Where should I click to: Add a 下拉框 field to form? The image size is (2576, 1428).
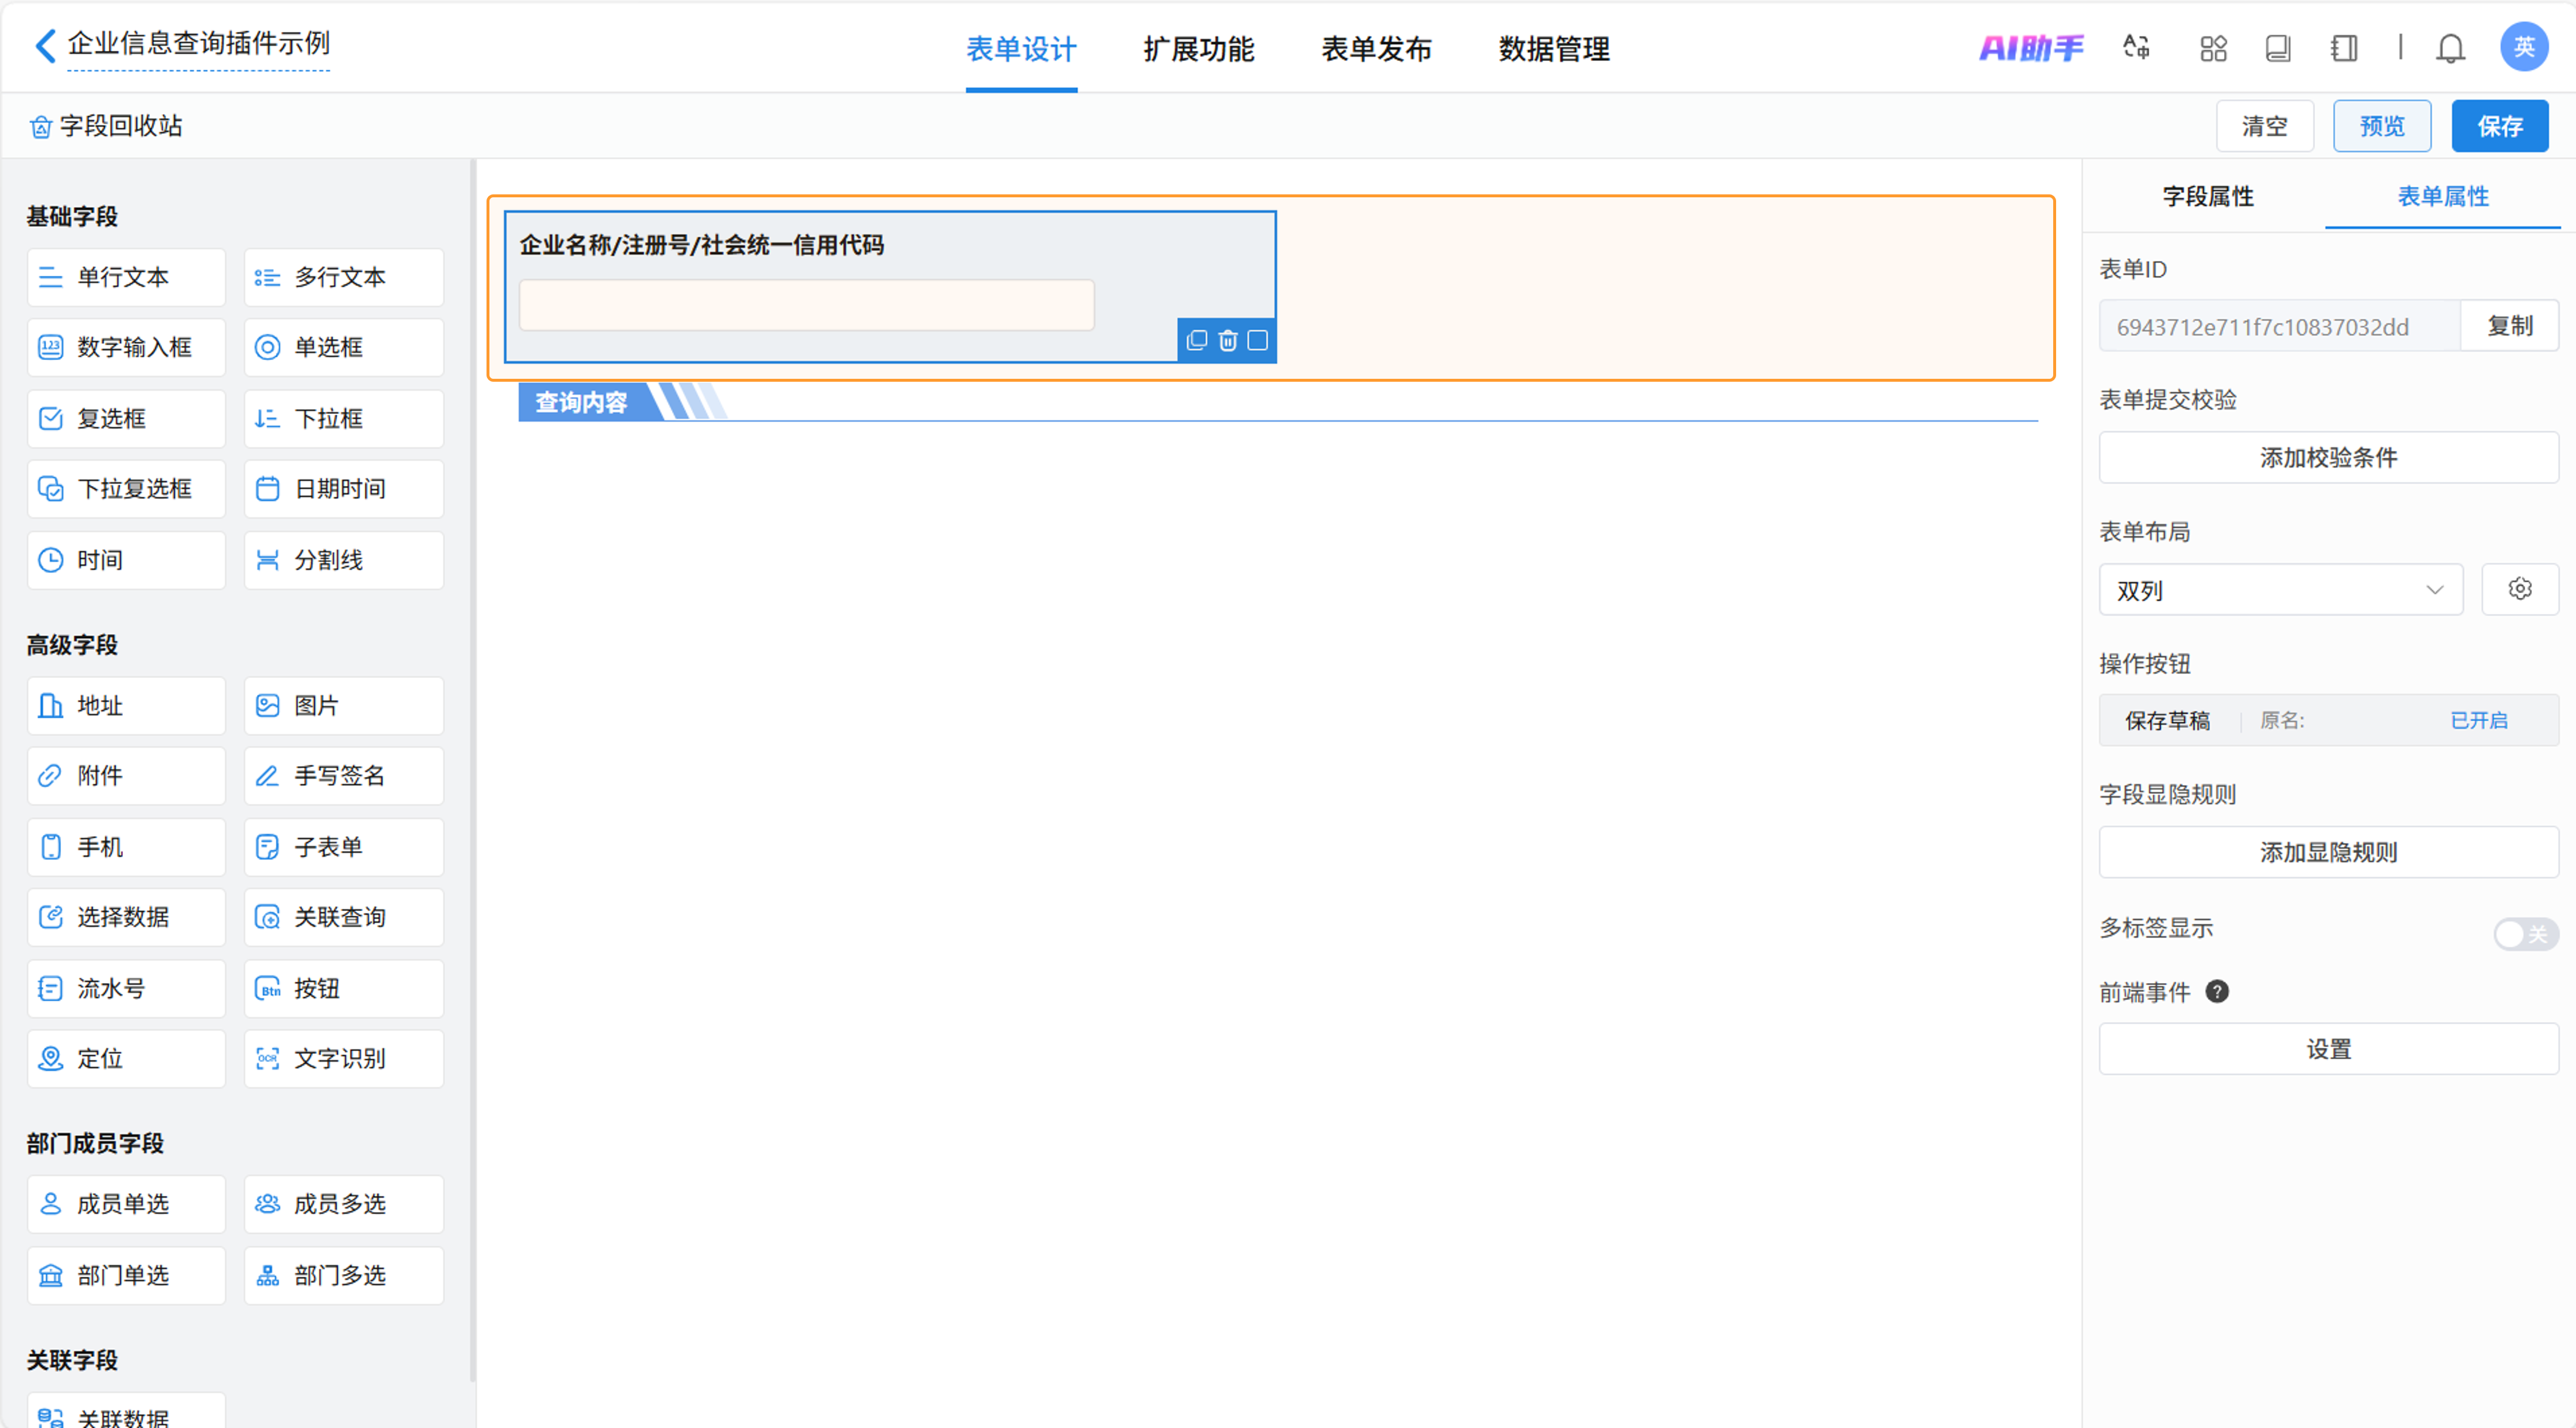pos(343,418)
